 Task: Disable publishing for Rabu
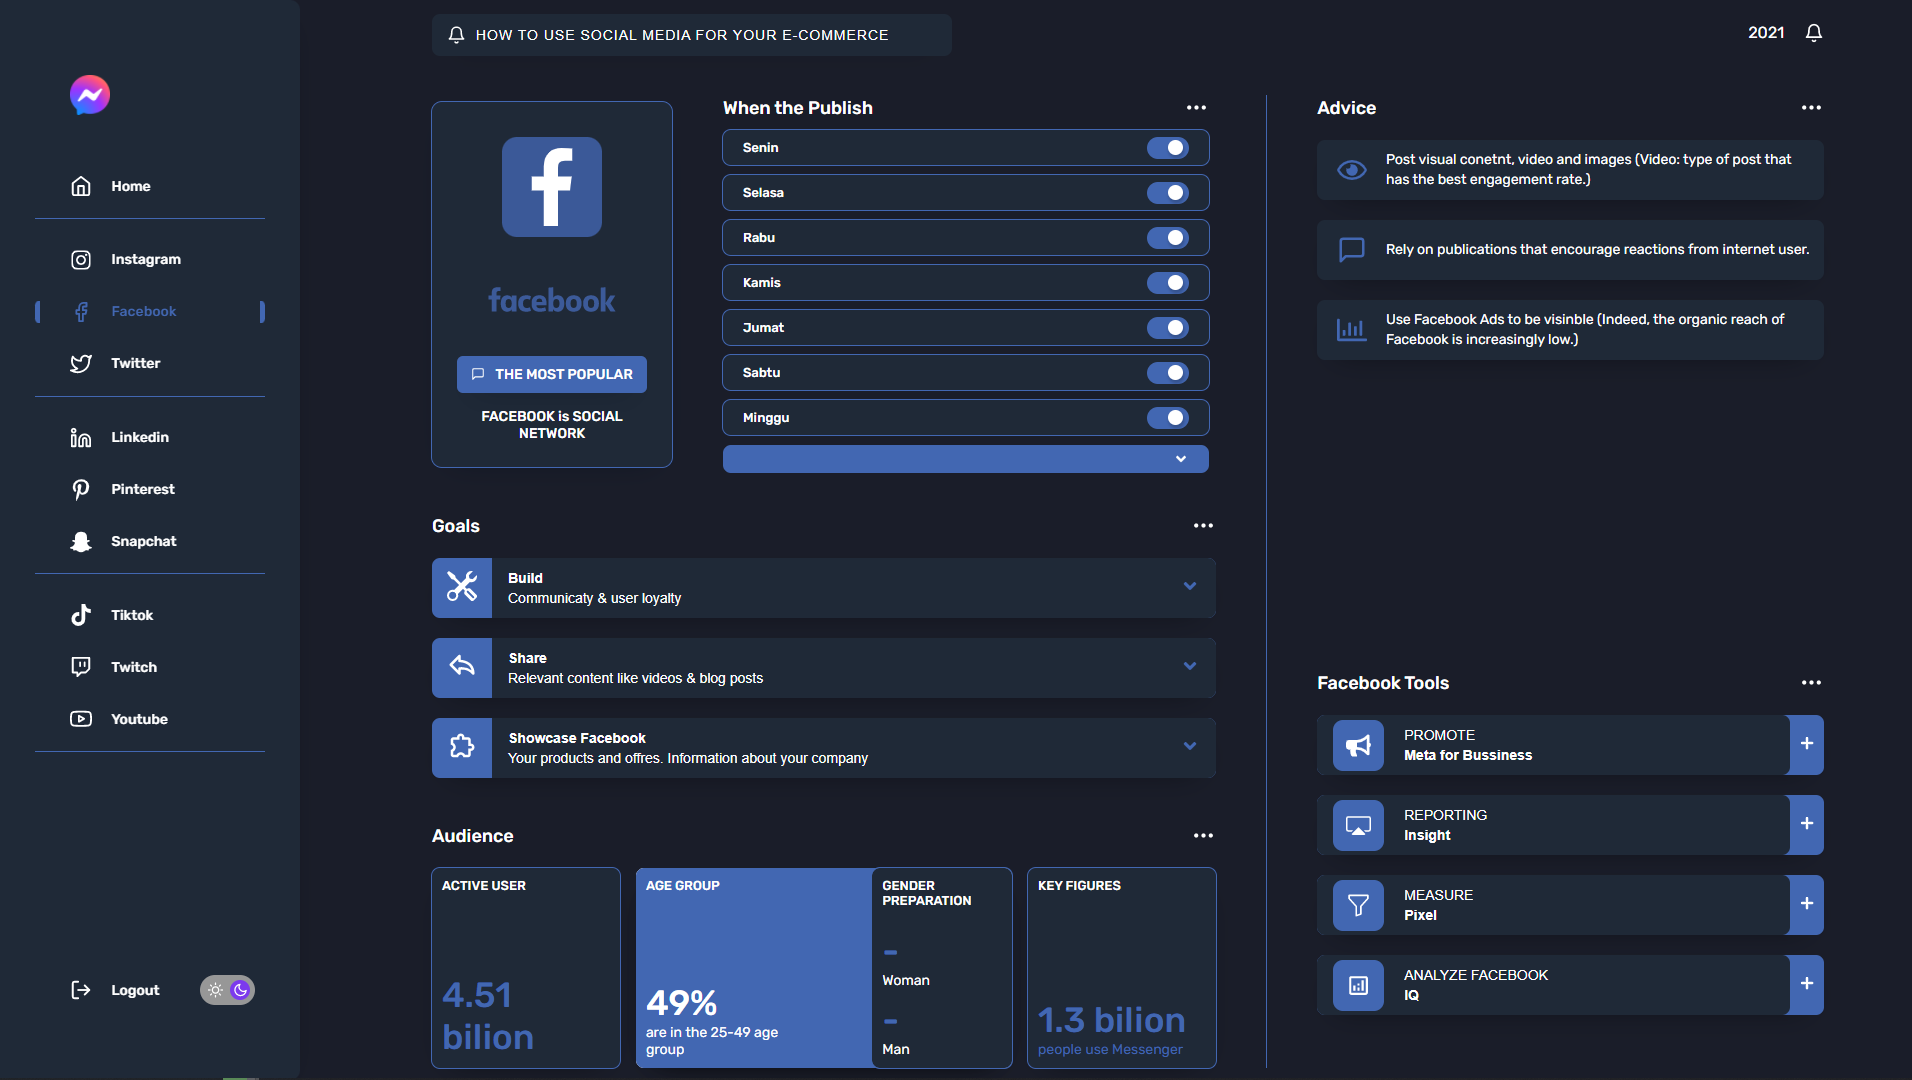[x=1170, y=237]
